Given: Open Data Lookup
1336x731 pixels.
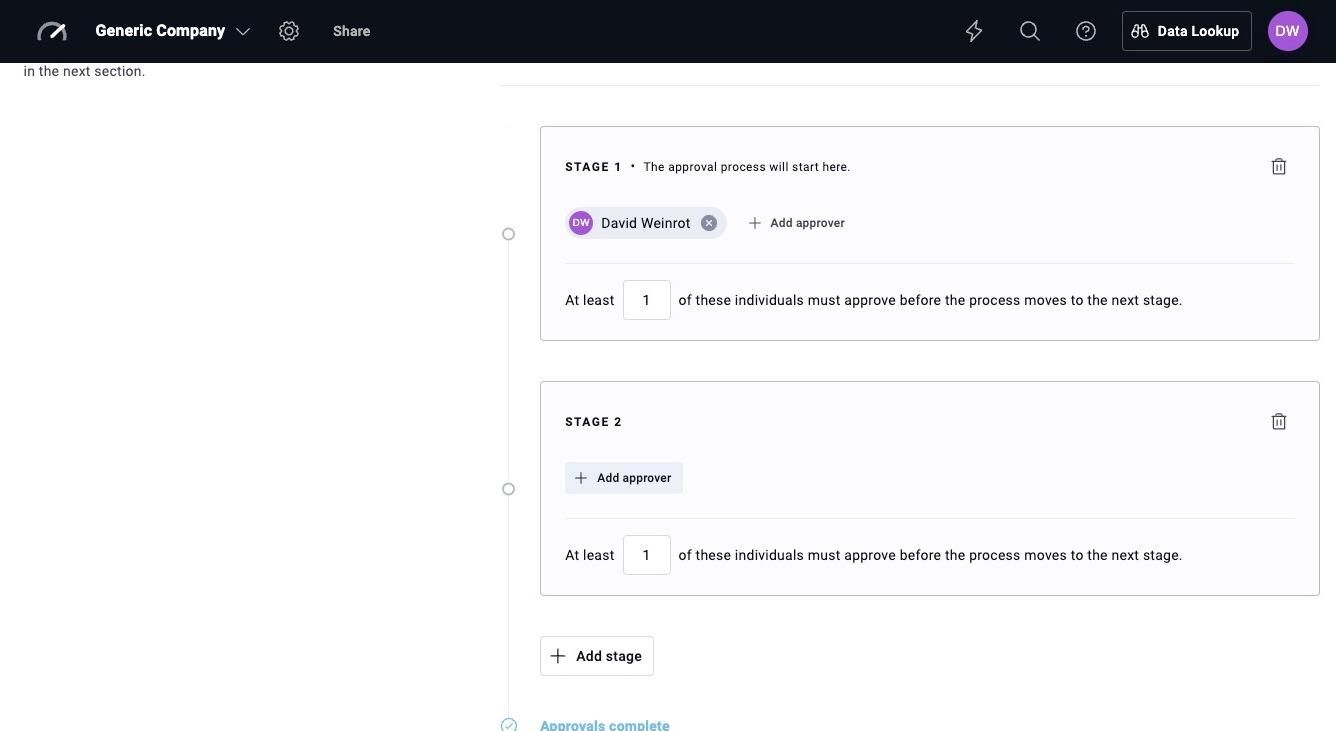Looking at the screenshot, I should click(x=1187, y=31).
